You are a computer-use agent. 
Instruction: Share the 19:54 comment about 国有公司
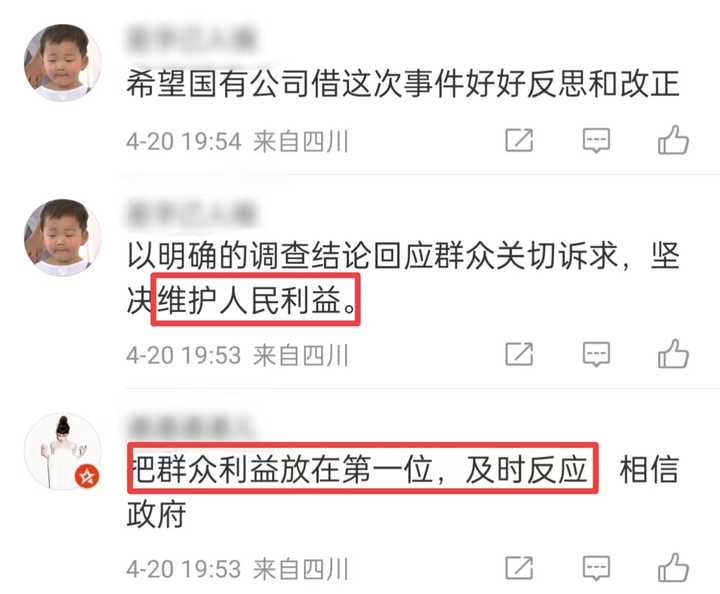point(519,140)
